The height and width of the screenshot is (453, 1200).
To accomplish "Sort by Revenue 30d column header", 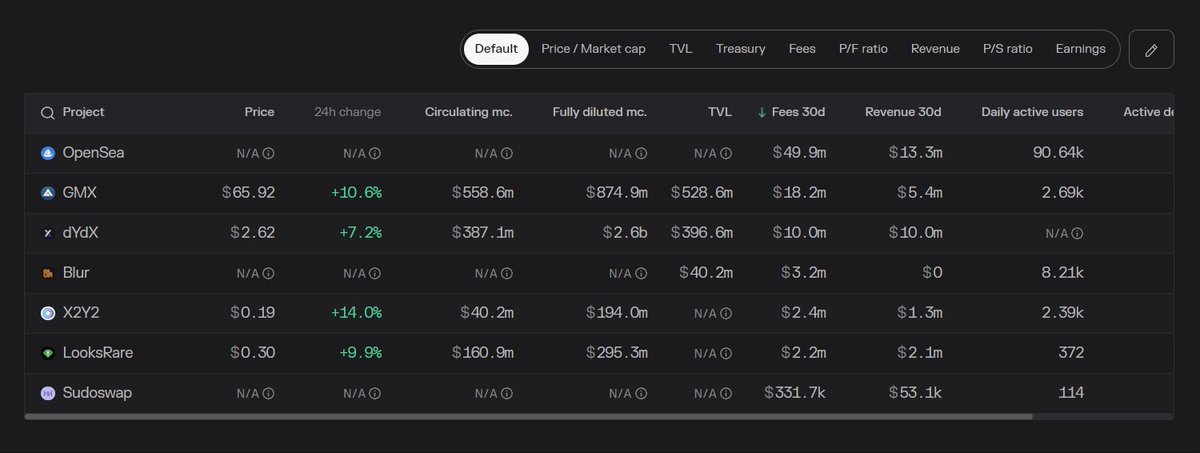I will 903,112.
